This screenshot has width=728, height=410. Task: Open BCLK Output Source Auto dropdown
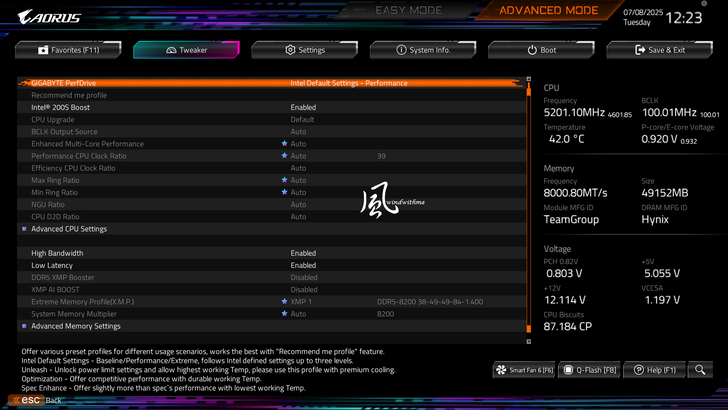click(298, 131)
